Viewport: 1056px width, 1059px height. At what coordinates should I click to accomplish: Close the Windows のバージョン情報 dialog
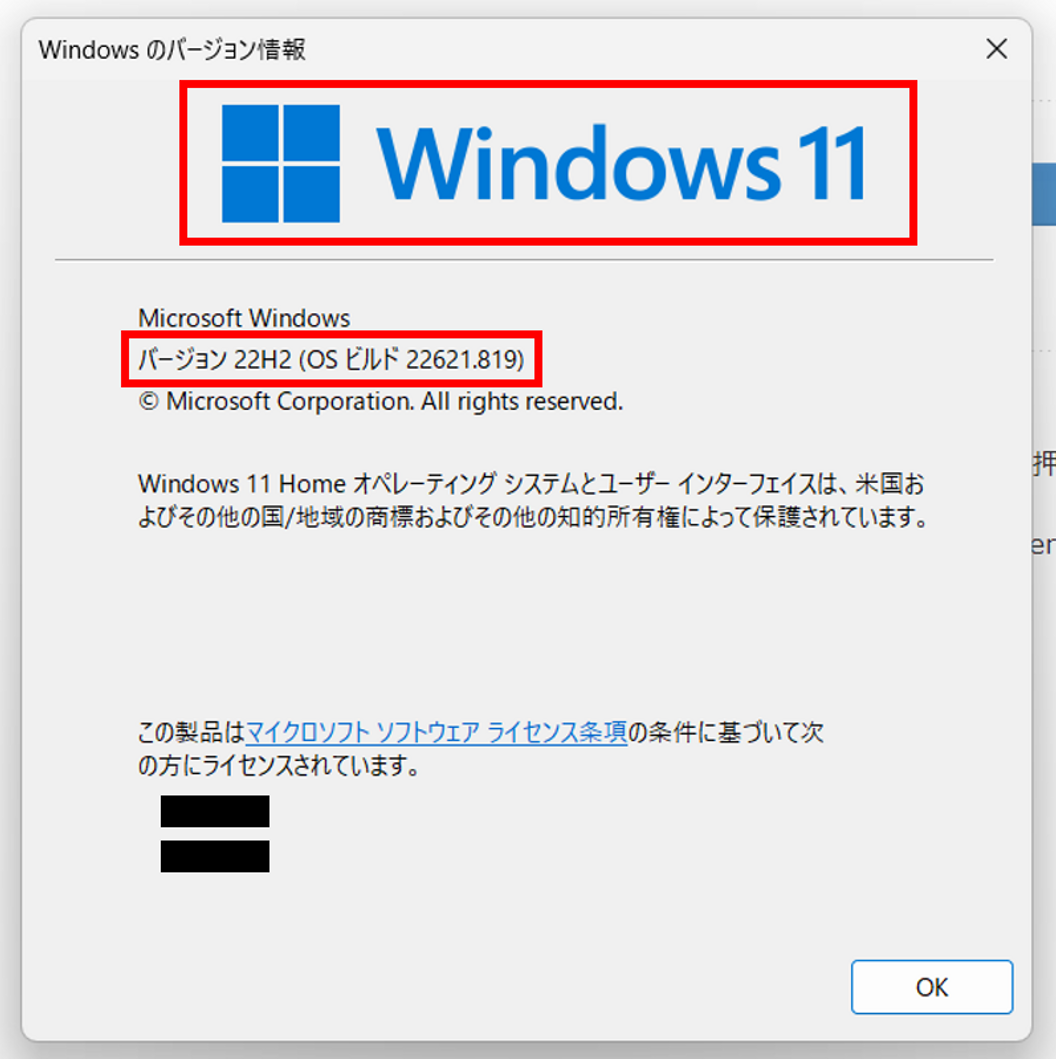point(997,49)
